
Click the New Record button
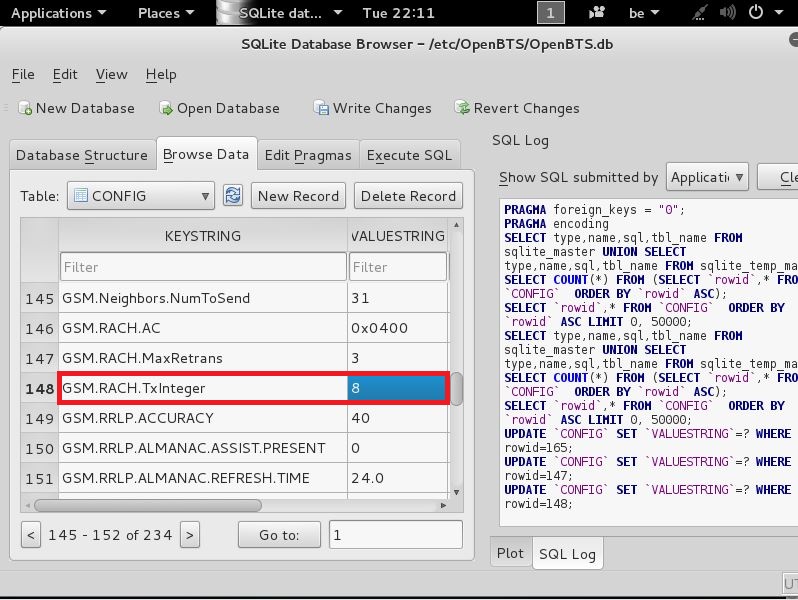(299, 196)
